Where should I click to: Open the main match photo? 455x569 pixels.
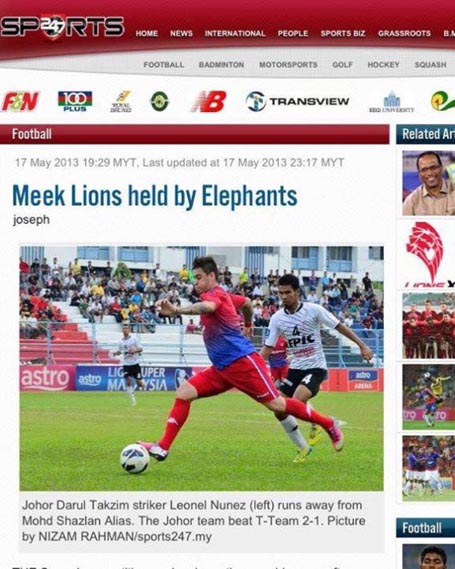[x=201, y=368]
